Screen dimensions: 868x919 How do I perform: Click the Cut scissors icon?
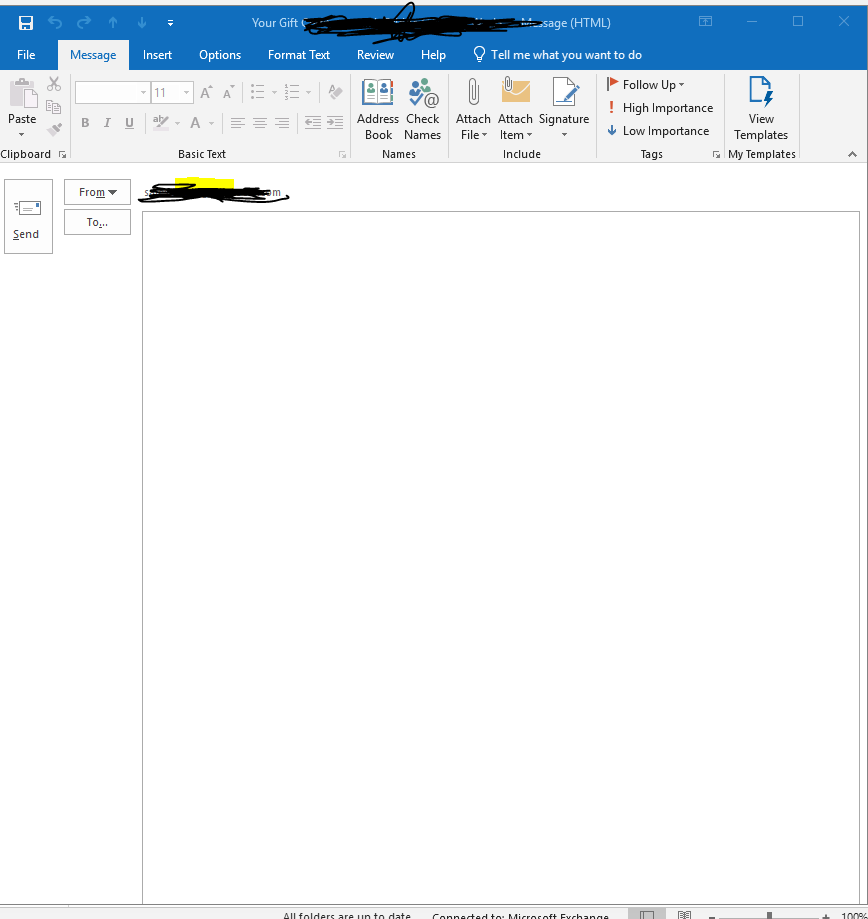[54, 84]
